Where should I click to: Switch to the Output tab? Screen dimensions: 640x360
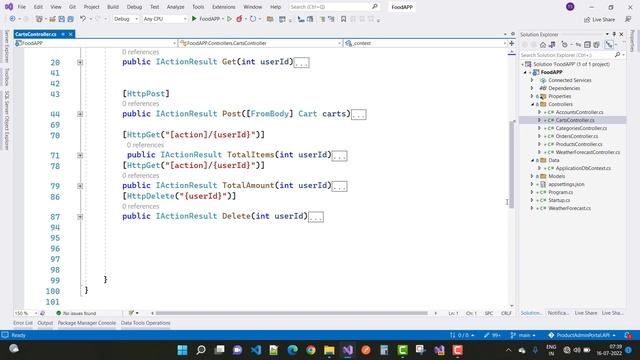(45, 323)
